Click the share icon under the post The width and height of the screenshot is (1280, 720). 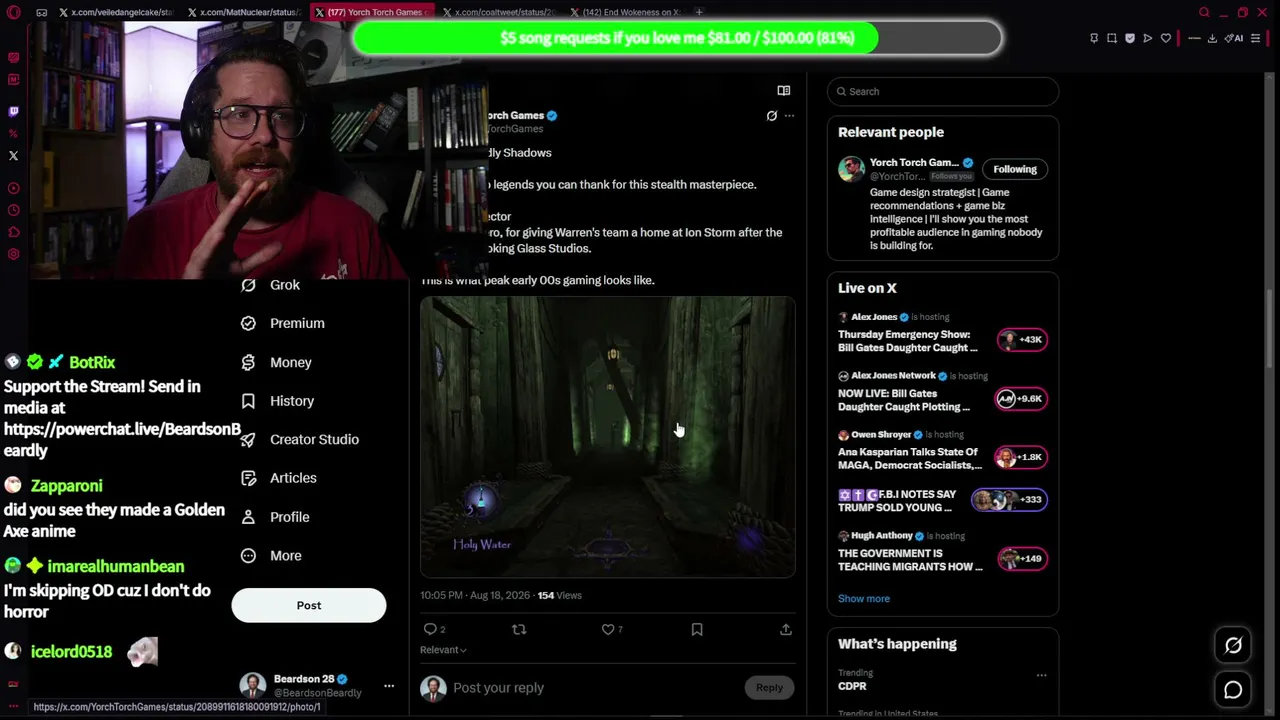(786, 629)
